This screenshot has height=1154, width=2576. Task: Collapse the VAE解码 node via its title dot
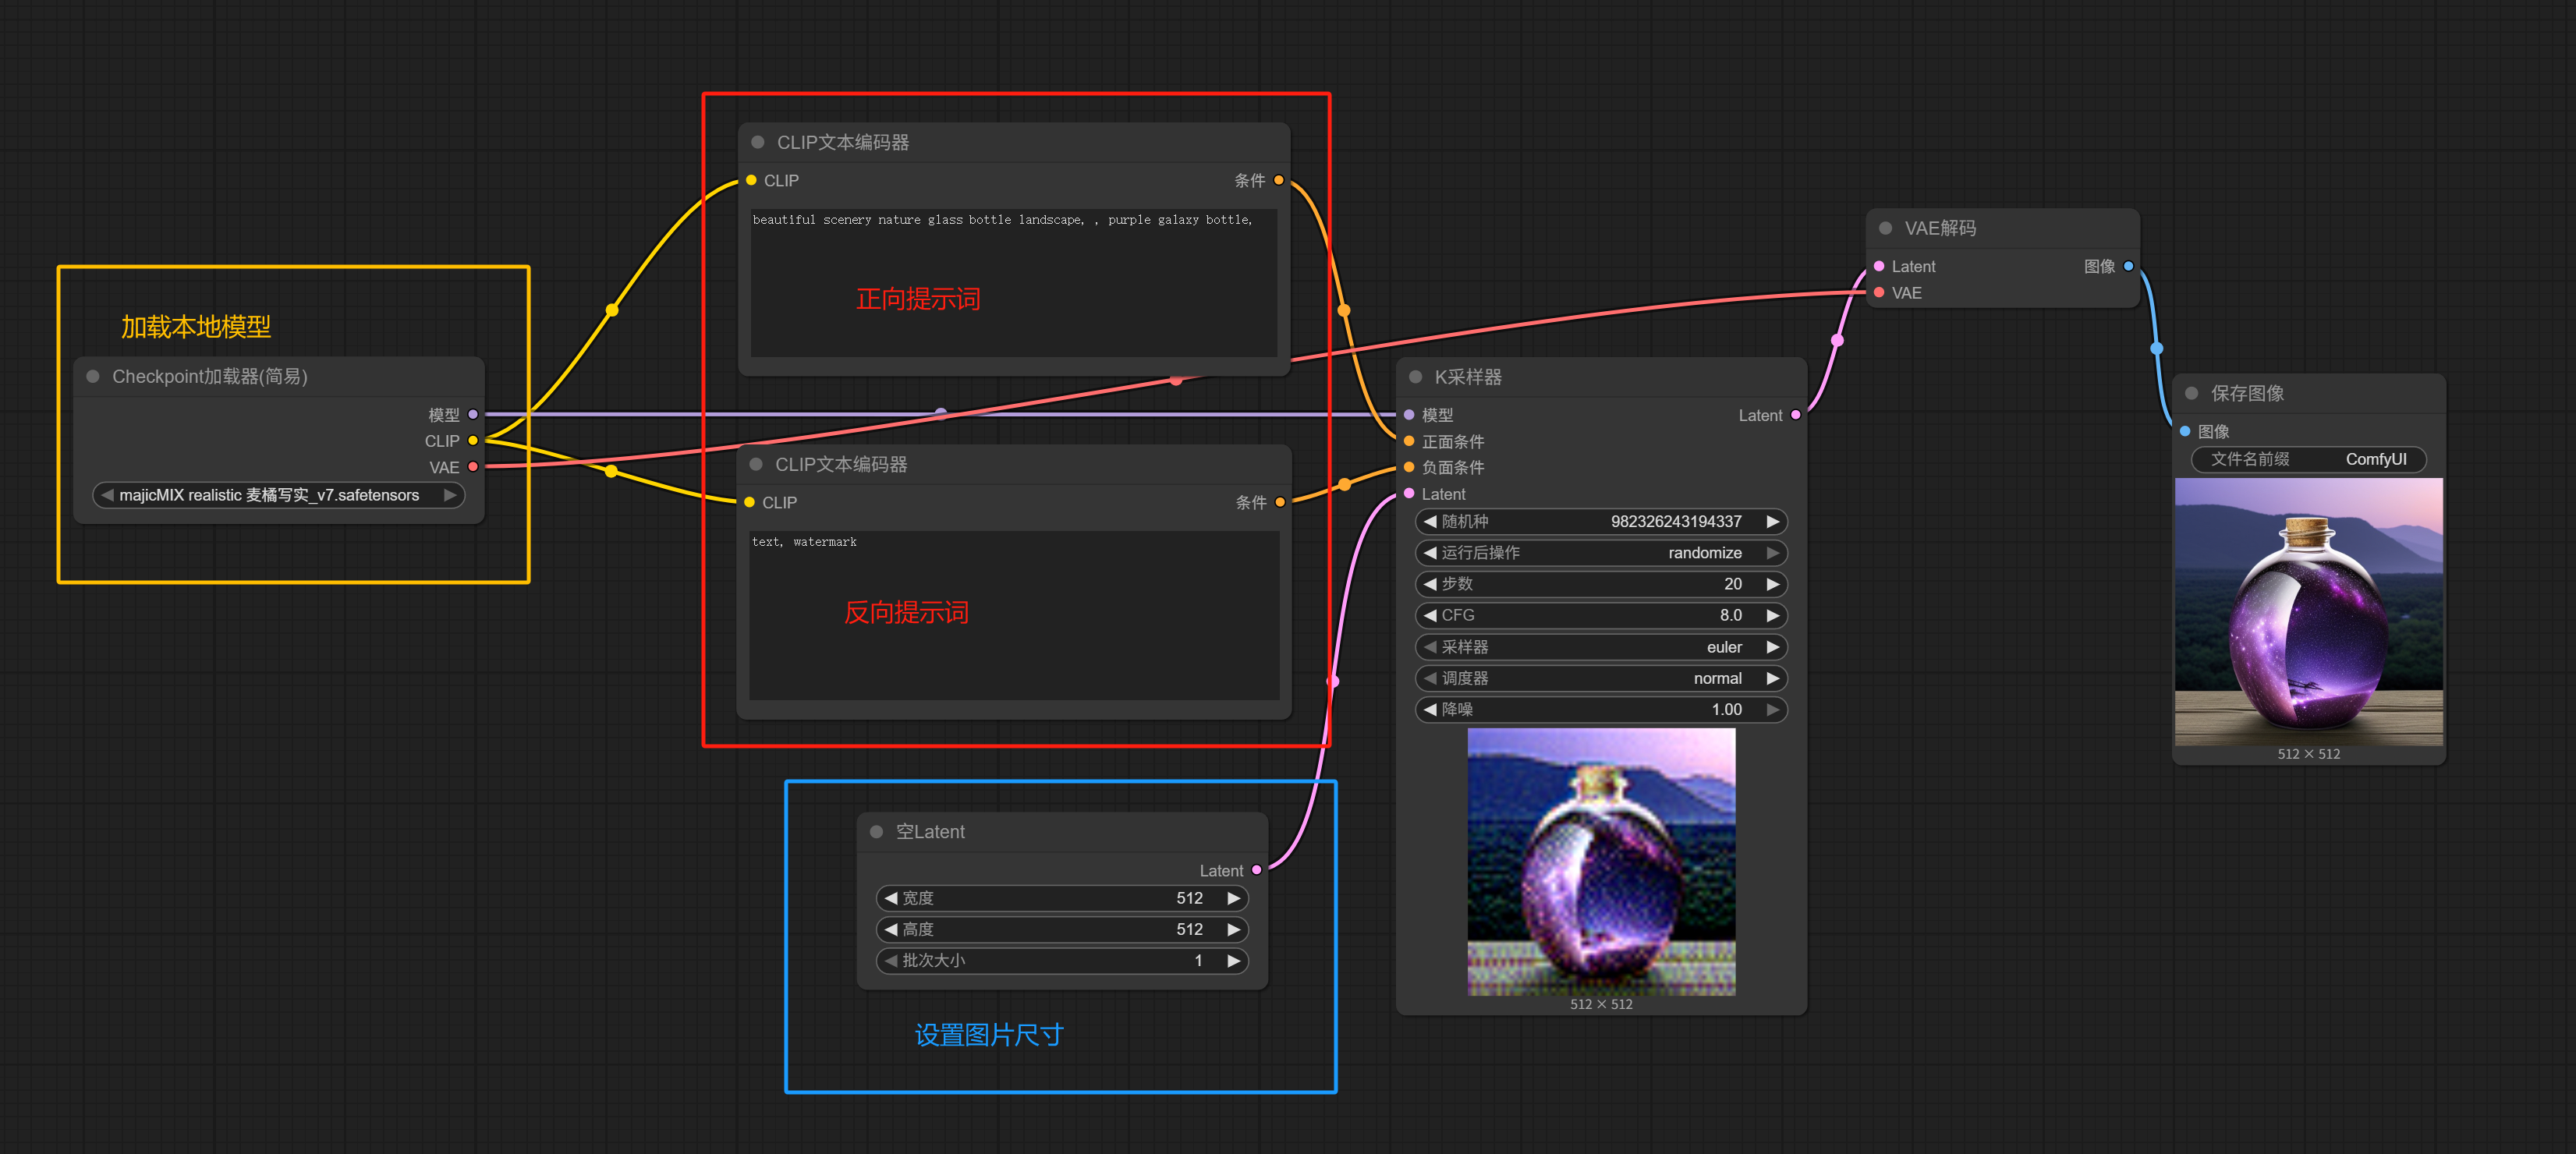[x=1885, y=228]
